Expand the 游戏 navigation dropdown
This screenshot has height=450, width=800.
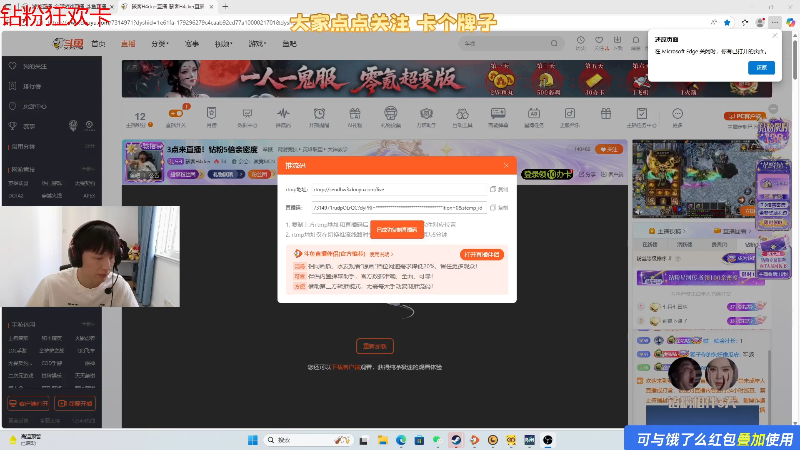pyautogui.click(x=257, y=44)
